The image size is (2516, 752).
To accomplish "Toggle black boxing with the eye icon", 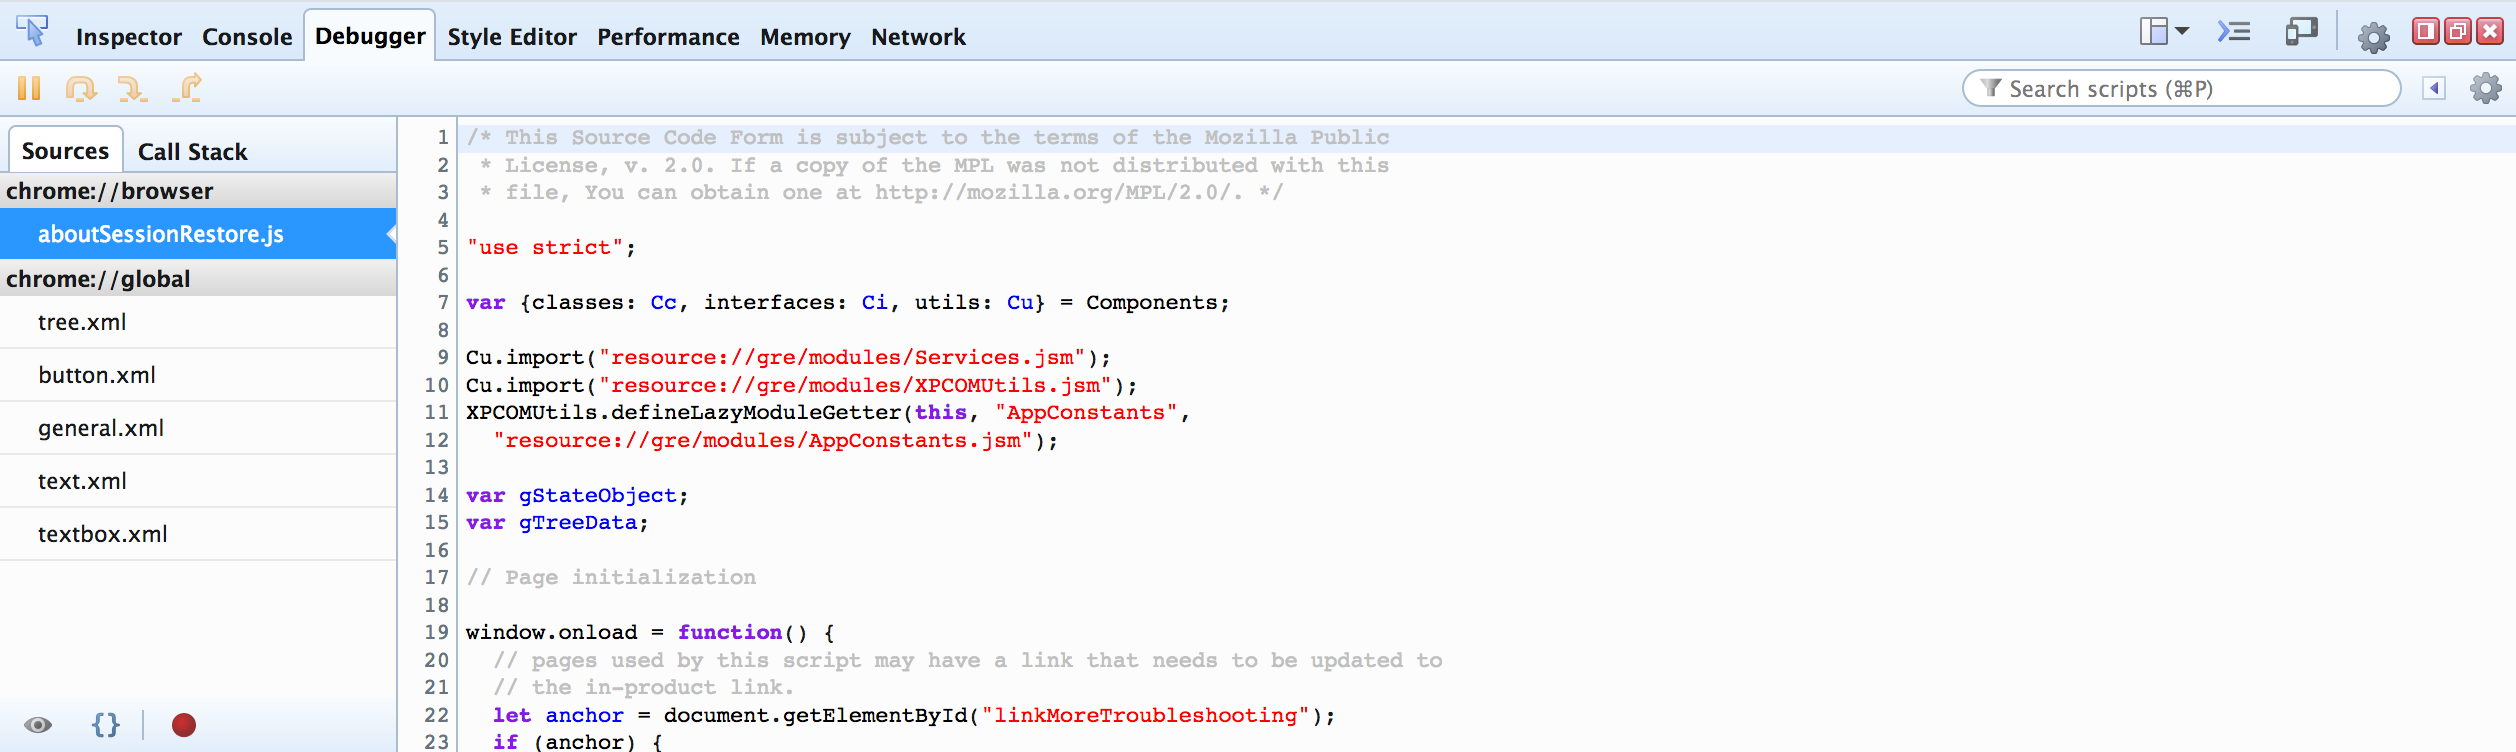I will point(38,725).
